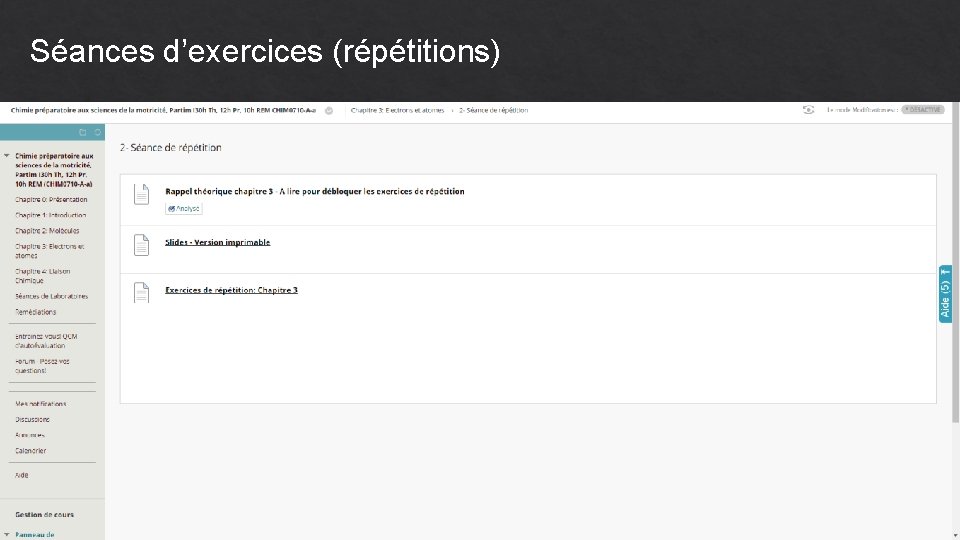Click the round icon after the course title
This screenshot has height=540, width=960.
[329, 110]
